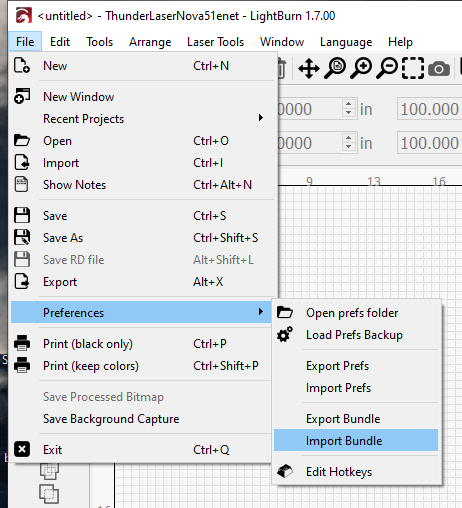Click the Zoom out magnifier icon

387,68
